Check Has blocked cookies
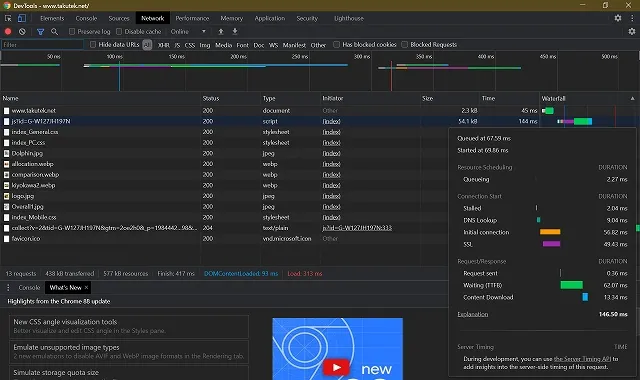Viewport: 640px width, 380px height. pos(336,44)
